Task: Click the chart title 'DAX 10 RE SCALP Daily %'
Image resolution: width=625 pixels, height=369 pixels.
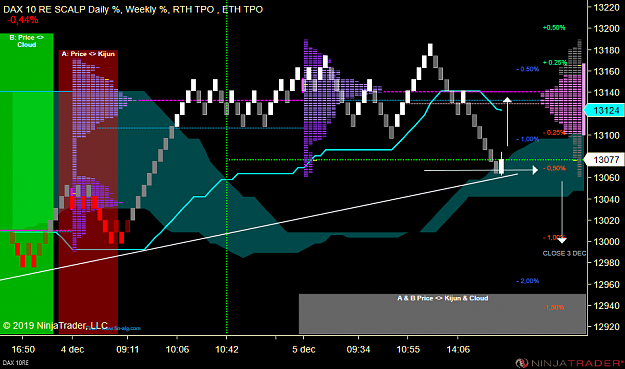Action: (x=63, y=10)
